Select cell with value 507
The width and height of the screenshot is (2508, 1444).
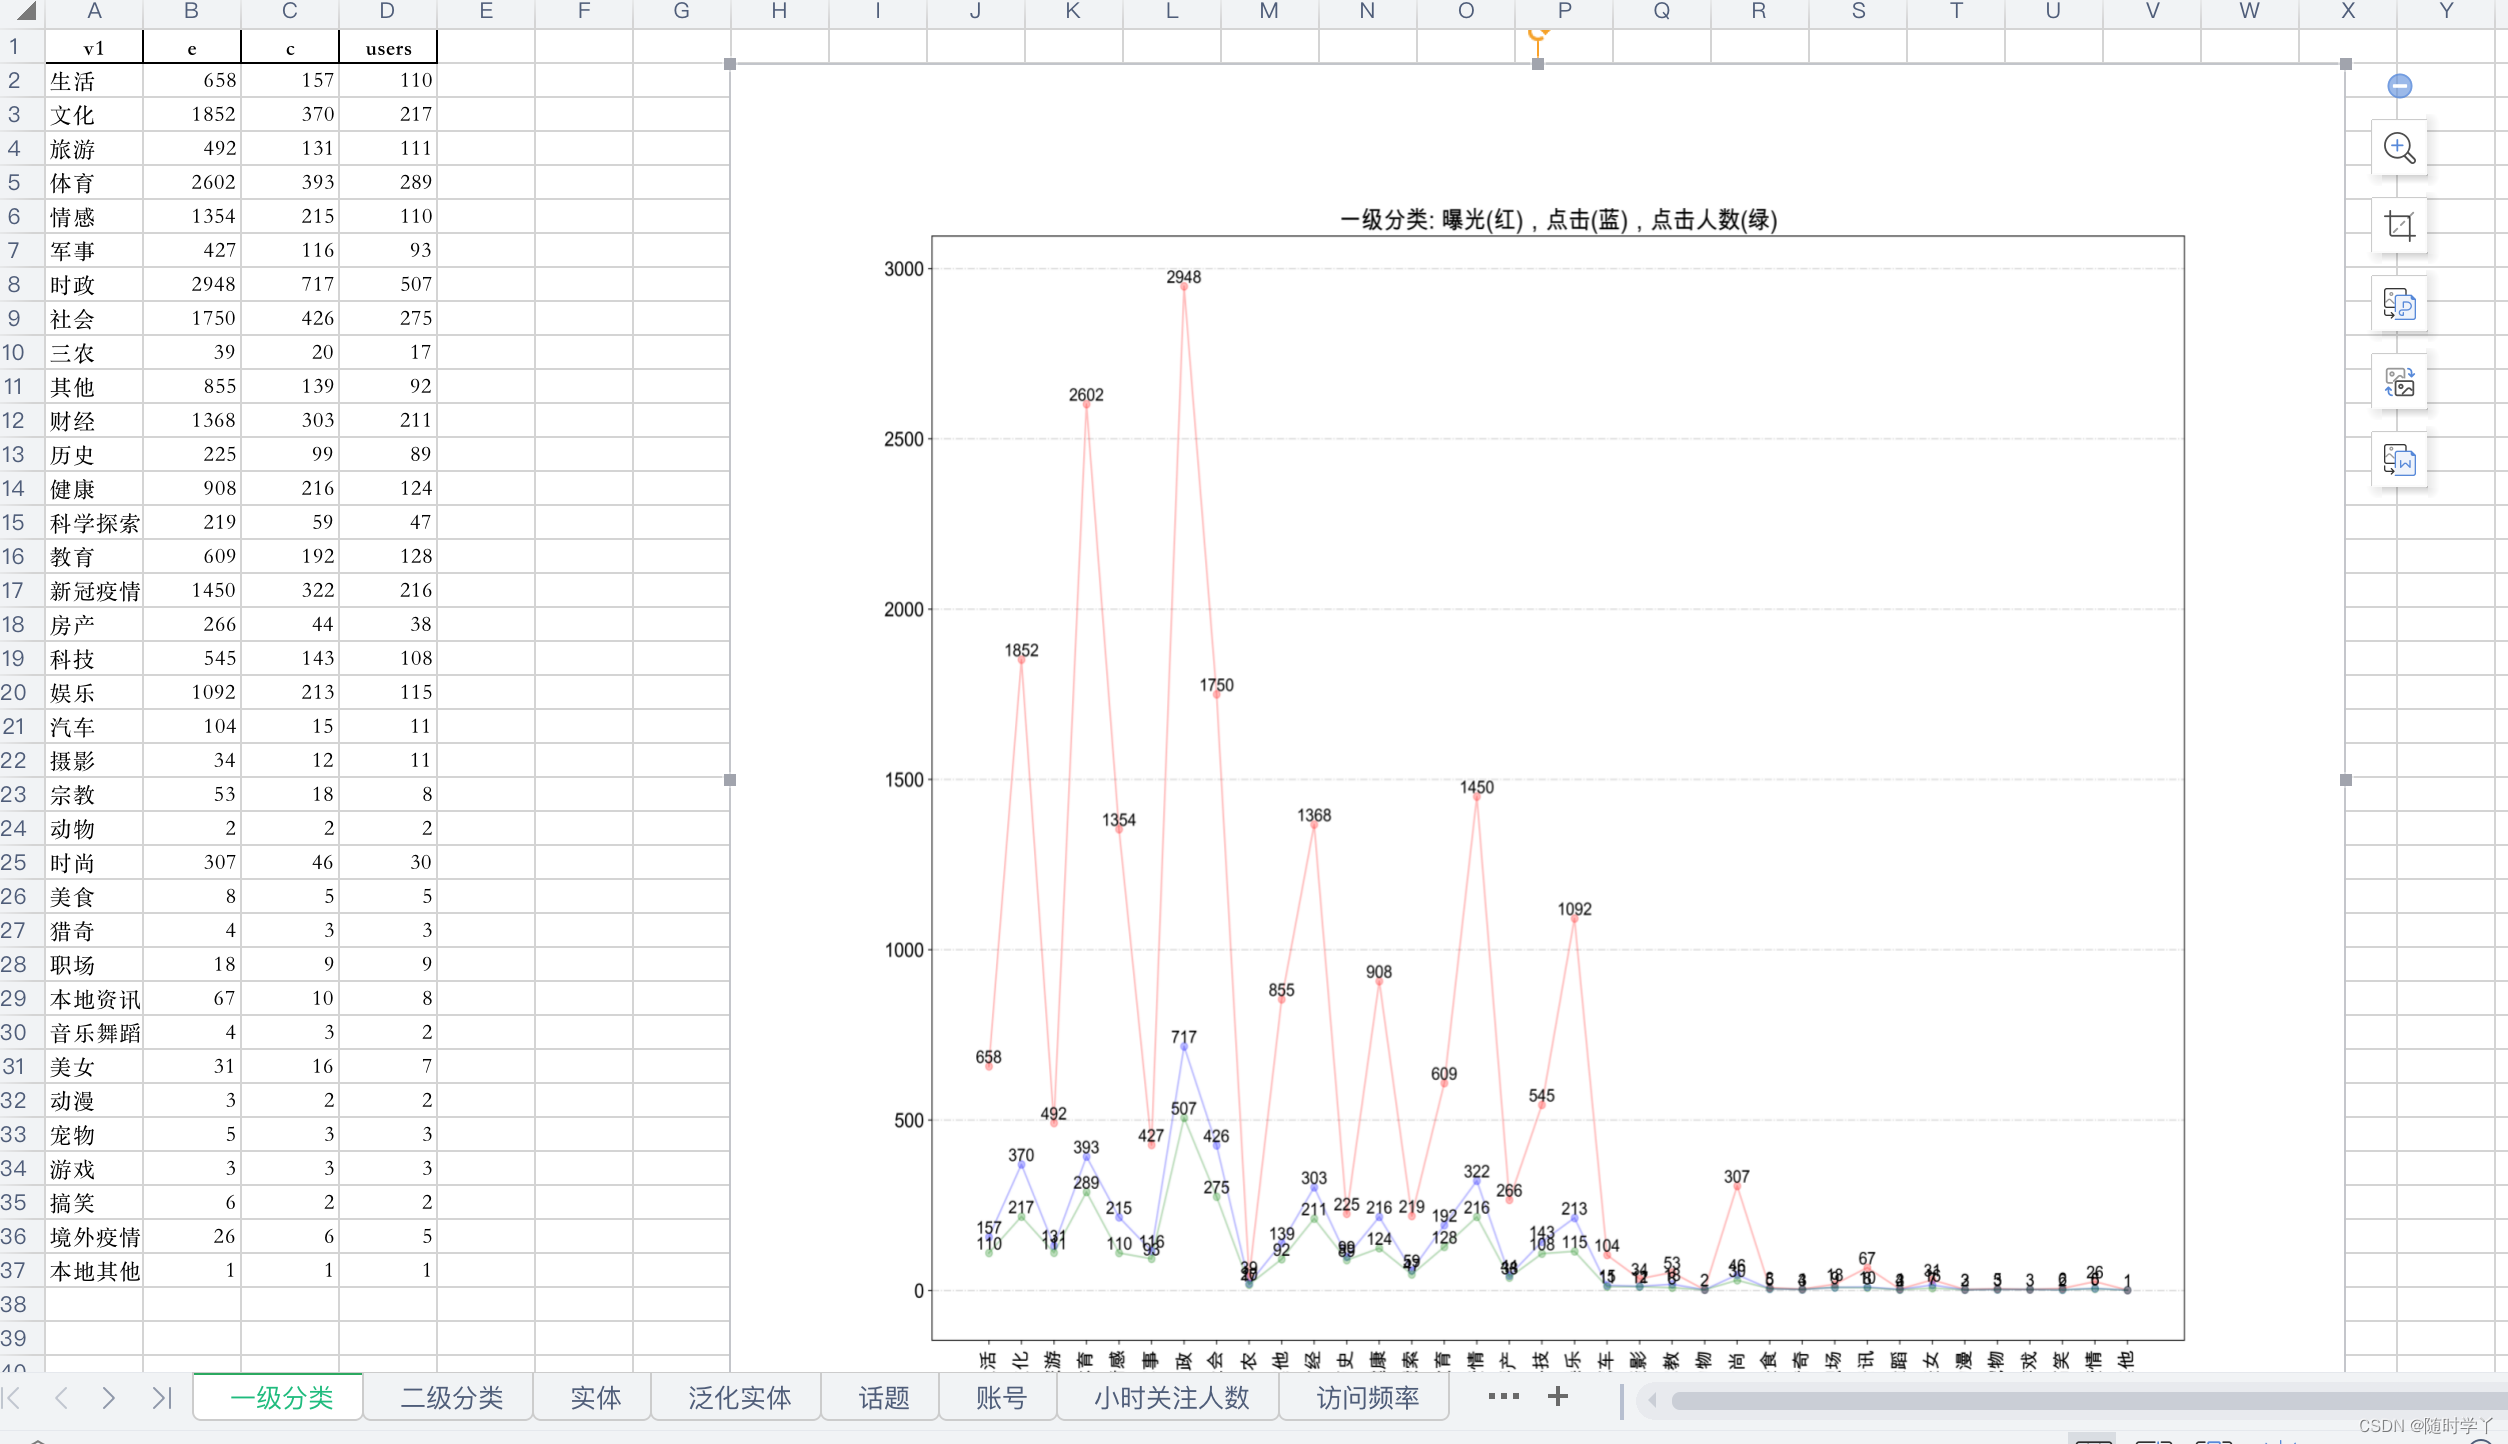(x=388, y=284)
